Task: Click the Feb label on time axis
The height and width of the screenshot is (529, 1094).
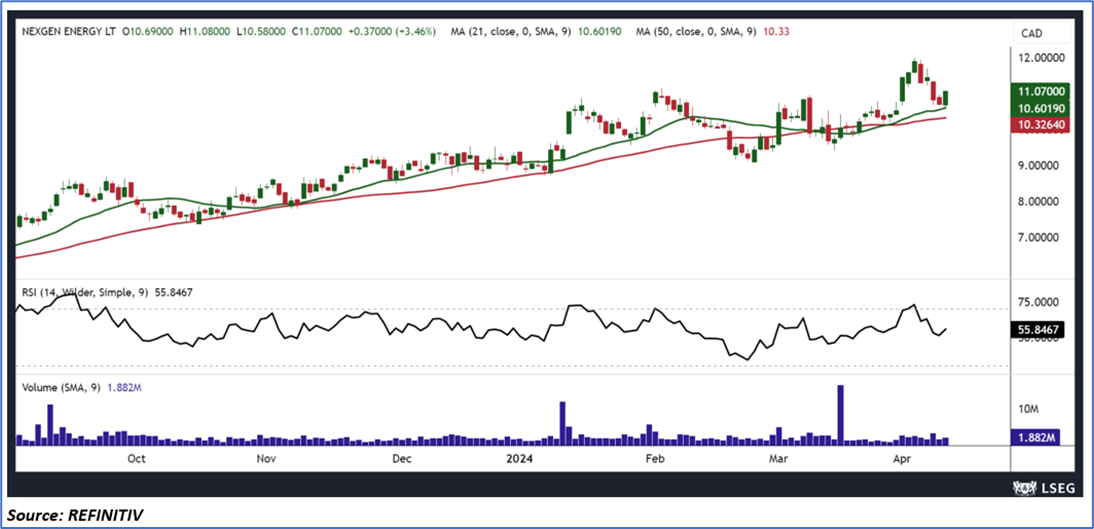Action: coord(654,459)
